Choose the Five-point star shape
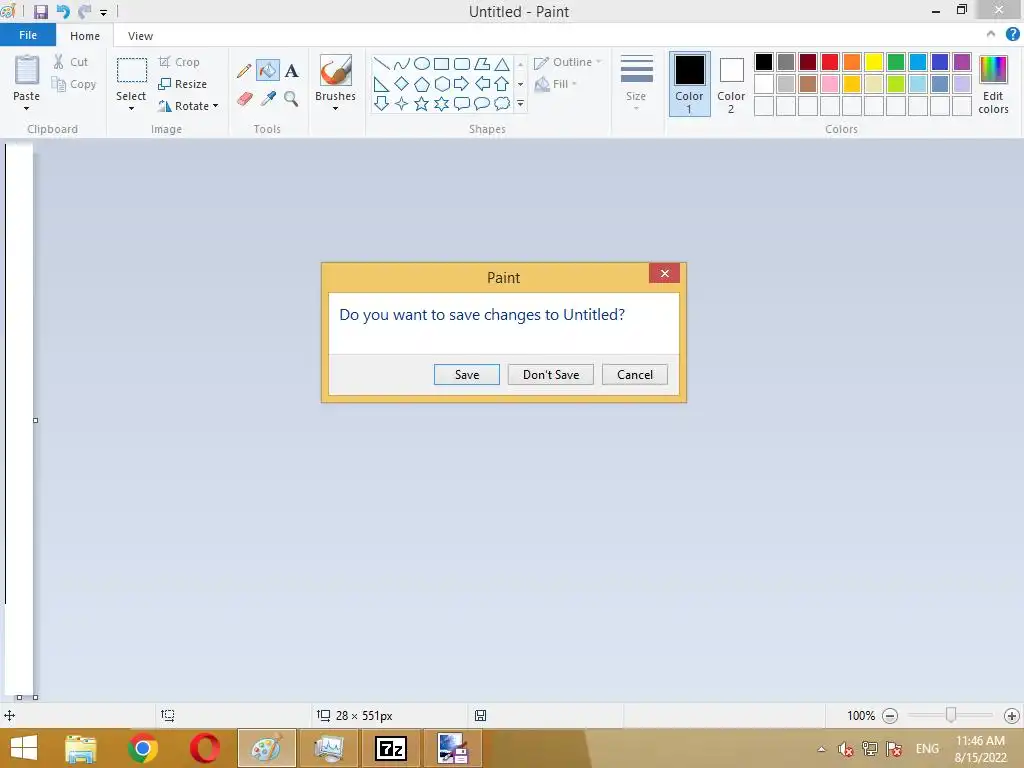Screen dimensions: 1024x768 422,103
